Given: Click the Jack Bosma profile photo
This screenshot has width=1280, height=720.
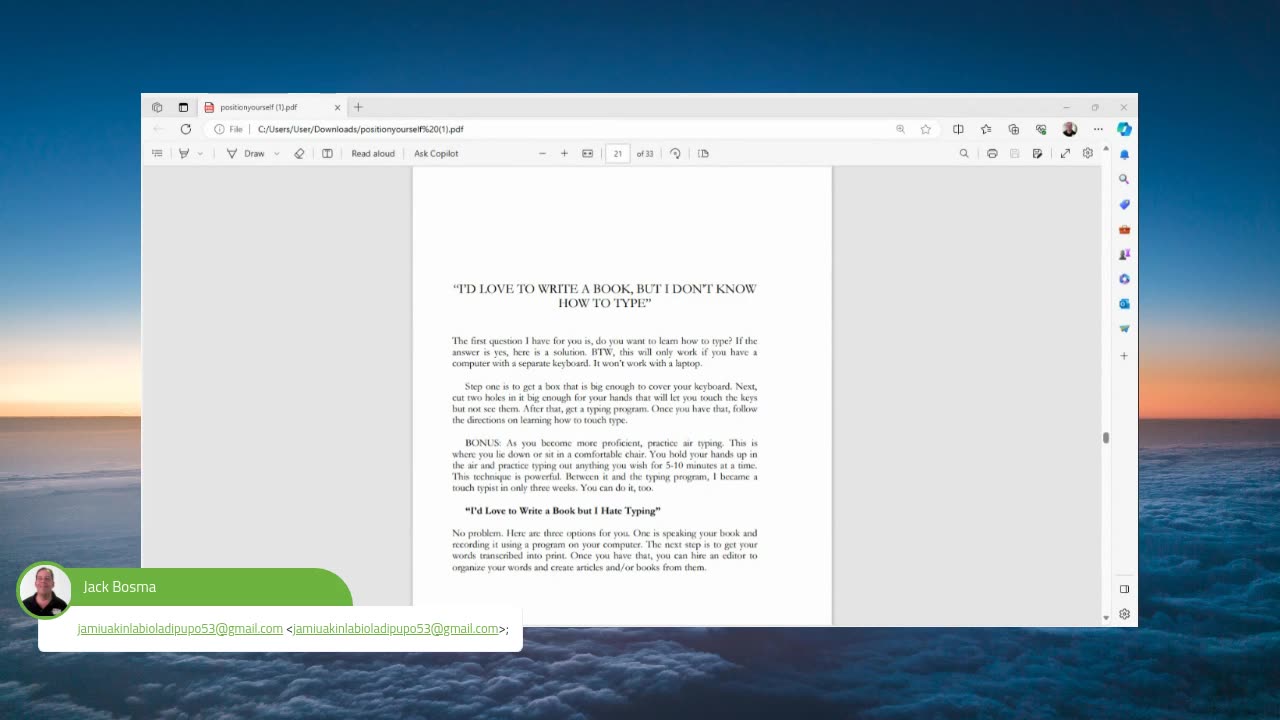Looking at the screenshot, I should 45,590.
